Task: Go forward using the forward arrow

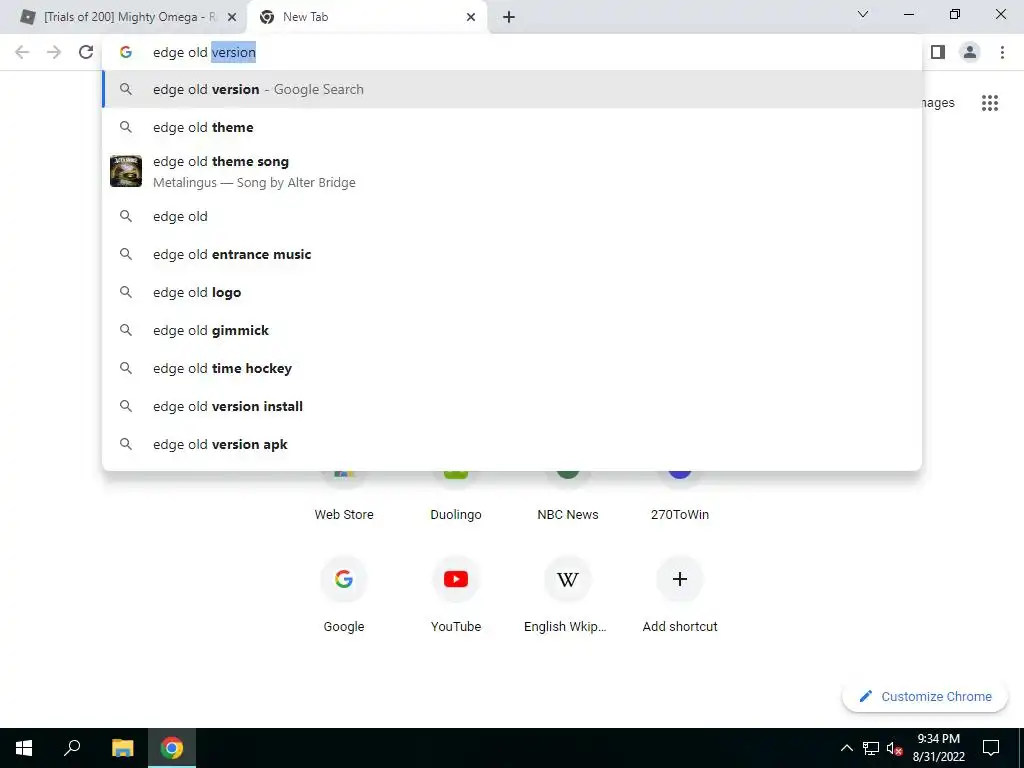Action: pos(54,52)
